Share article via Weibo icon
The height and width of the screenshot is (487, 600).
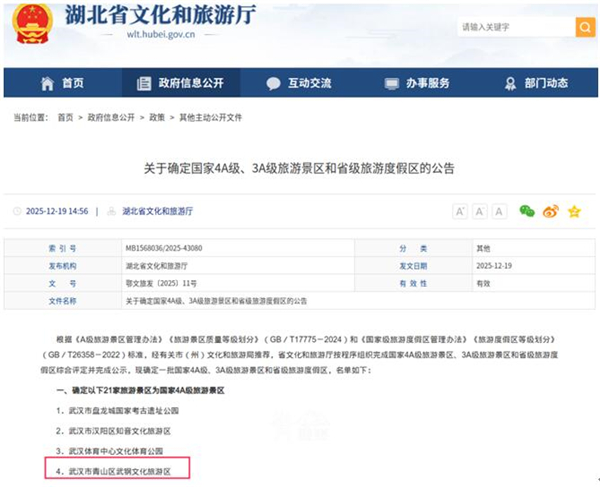pos(551,211)
